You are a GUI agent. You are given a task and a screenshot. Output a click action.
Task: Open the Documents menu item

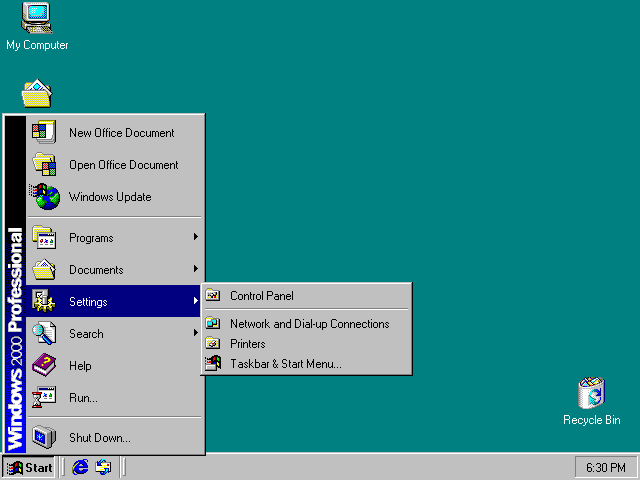click(114, 269)
